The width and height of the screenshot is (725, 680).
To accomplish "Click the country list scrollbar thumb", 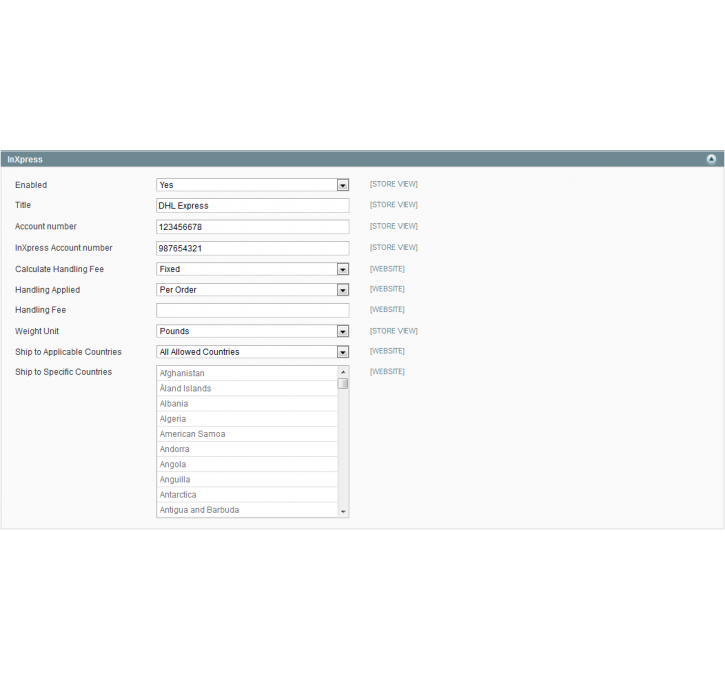I will [343, 384].
